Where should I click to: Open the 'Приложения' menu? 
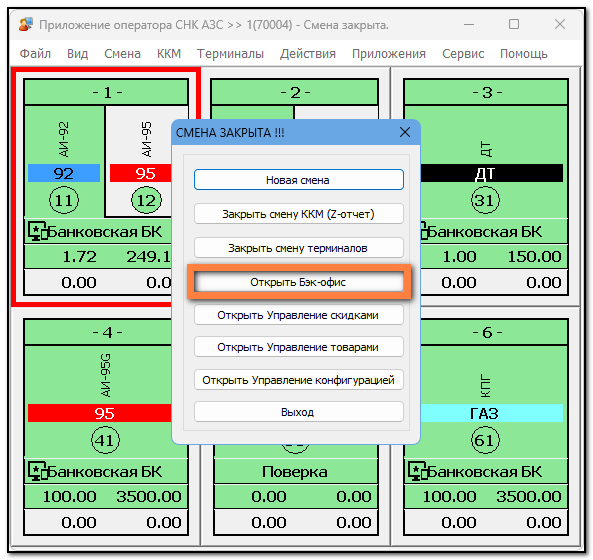[x=389, y=54]
